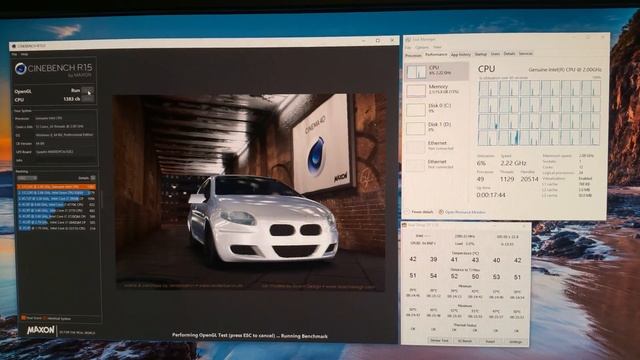
Task: Switch to Performance tab in Task Manager
Action: pyautogui.click(x=436, y=55)
